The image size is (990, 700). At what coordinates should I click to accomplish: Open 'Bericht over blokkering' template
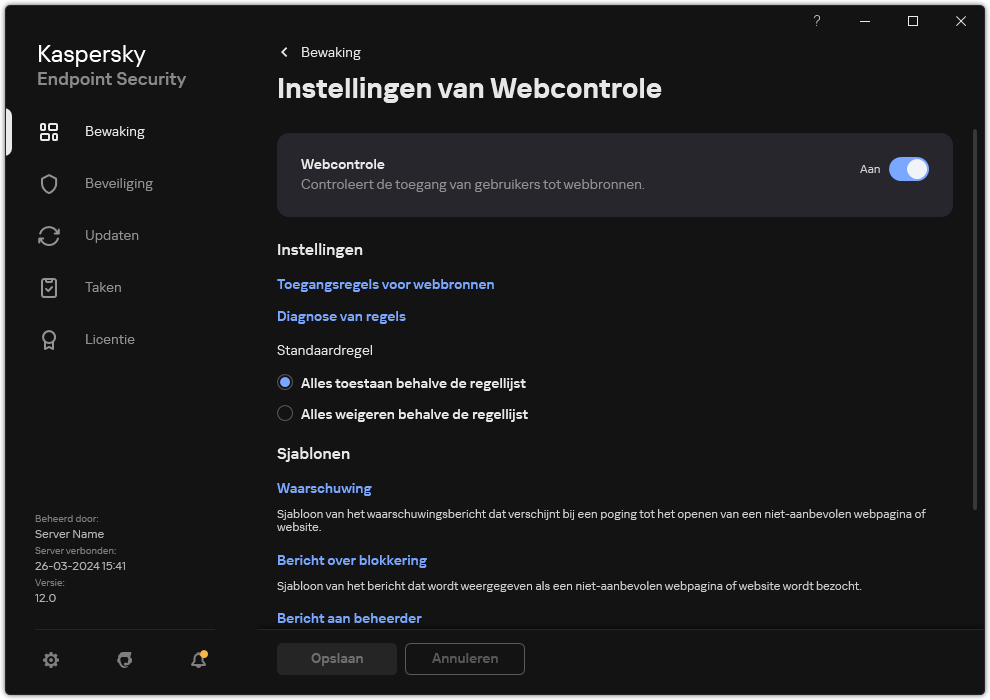352,560
